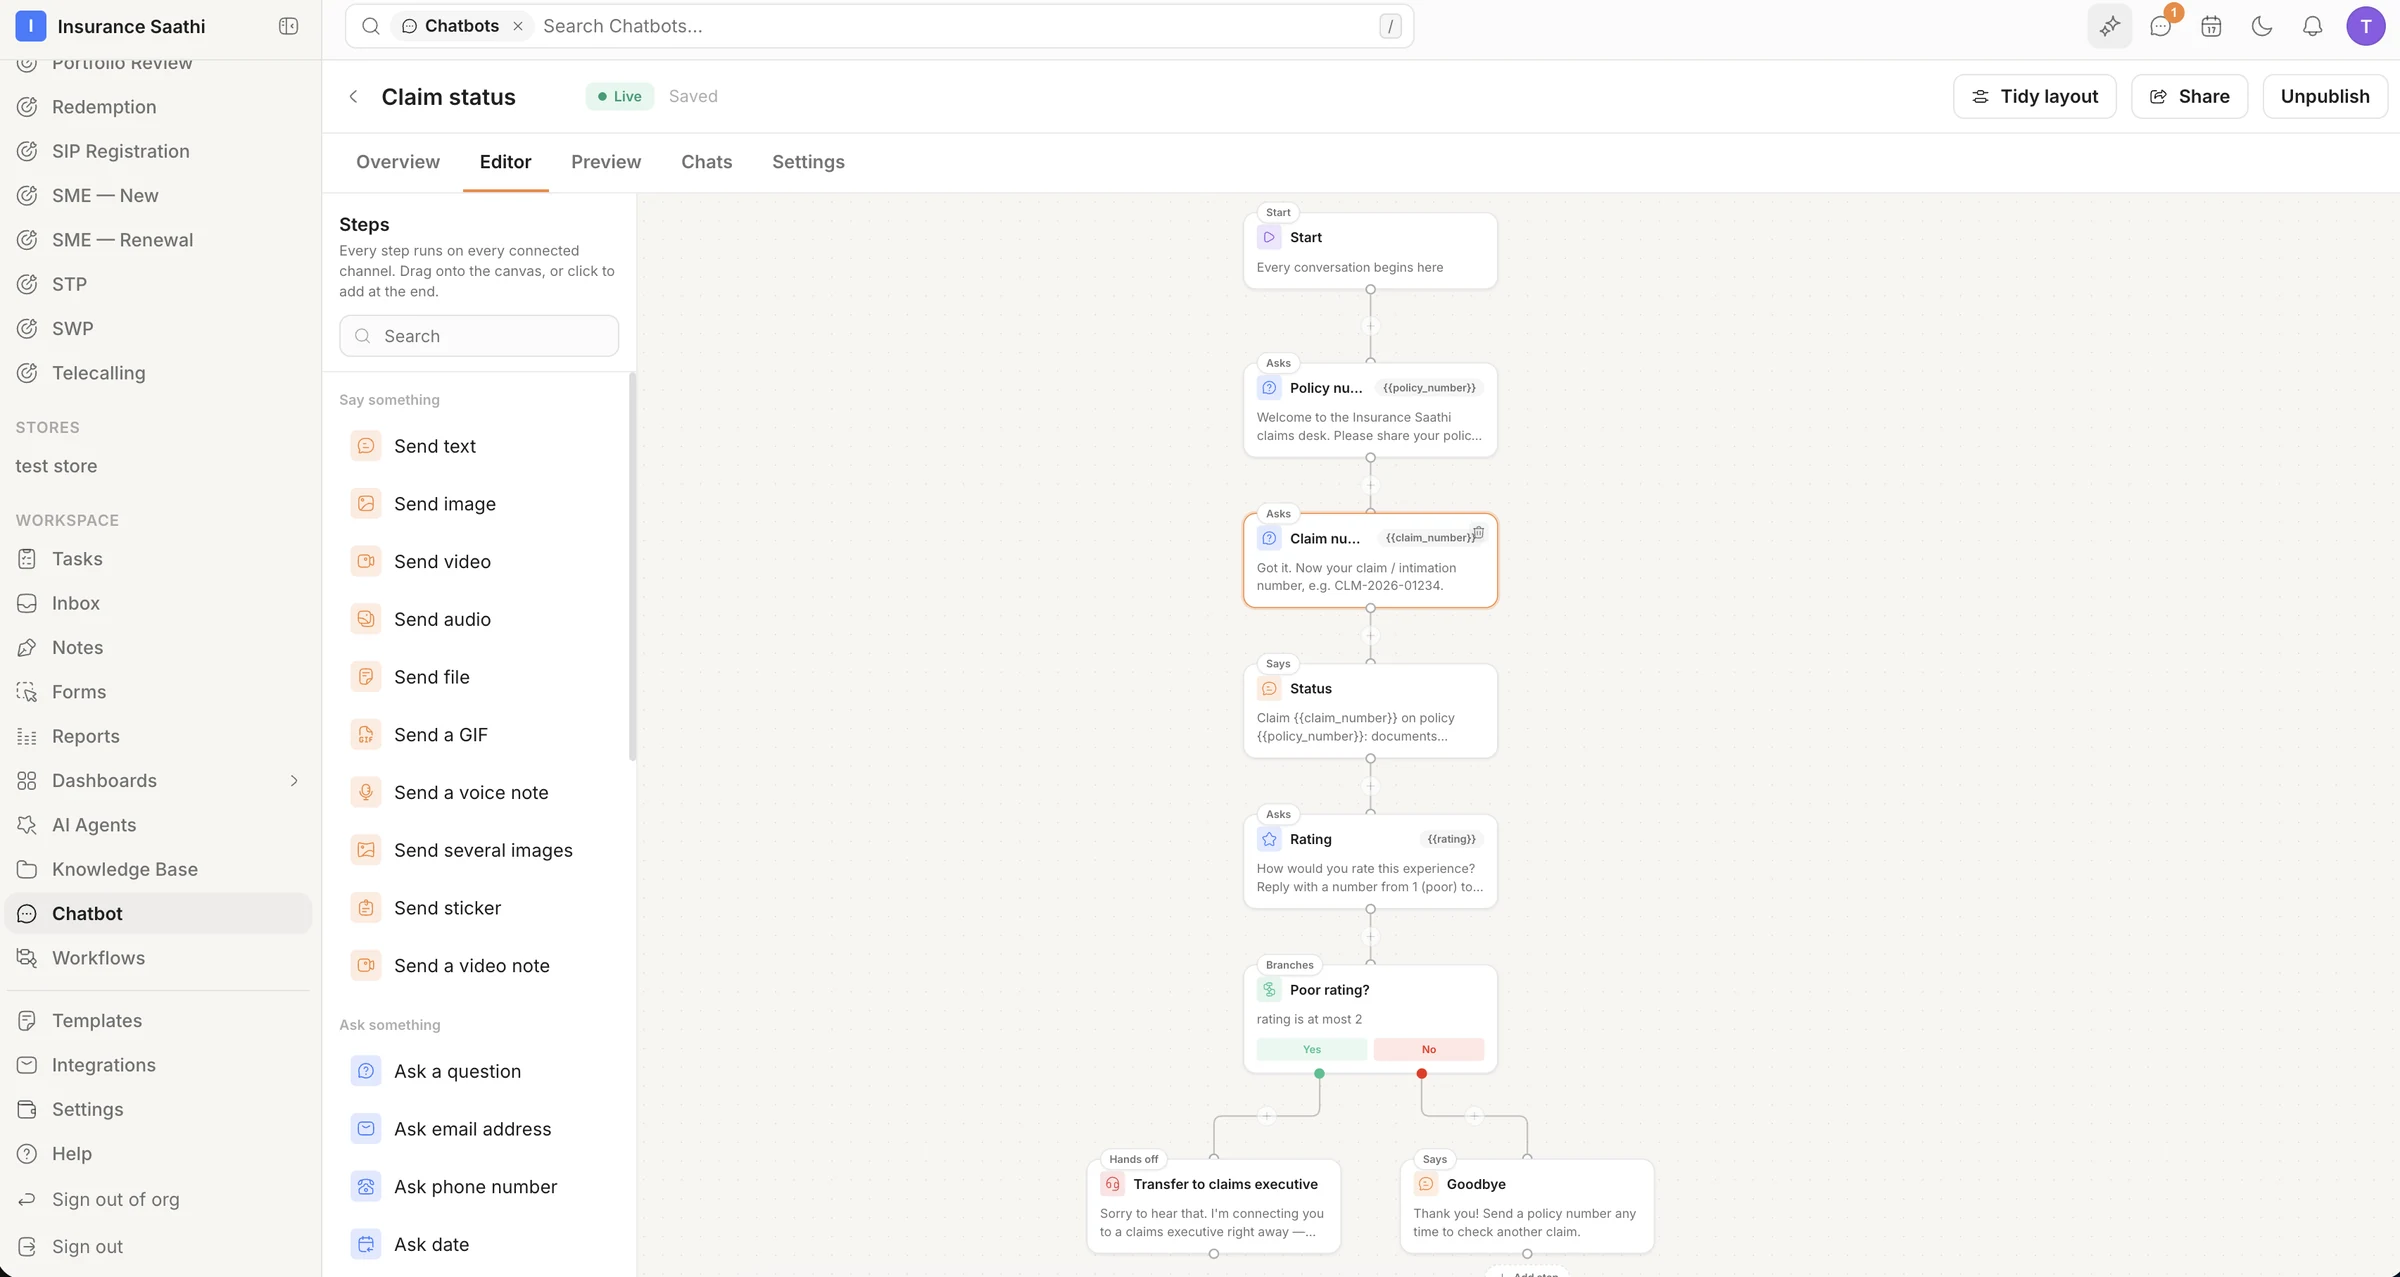Switch to the Preview tab
The height and width of the screenshot is (1277, 2400).
click(x=606, y=162)
